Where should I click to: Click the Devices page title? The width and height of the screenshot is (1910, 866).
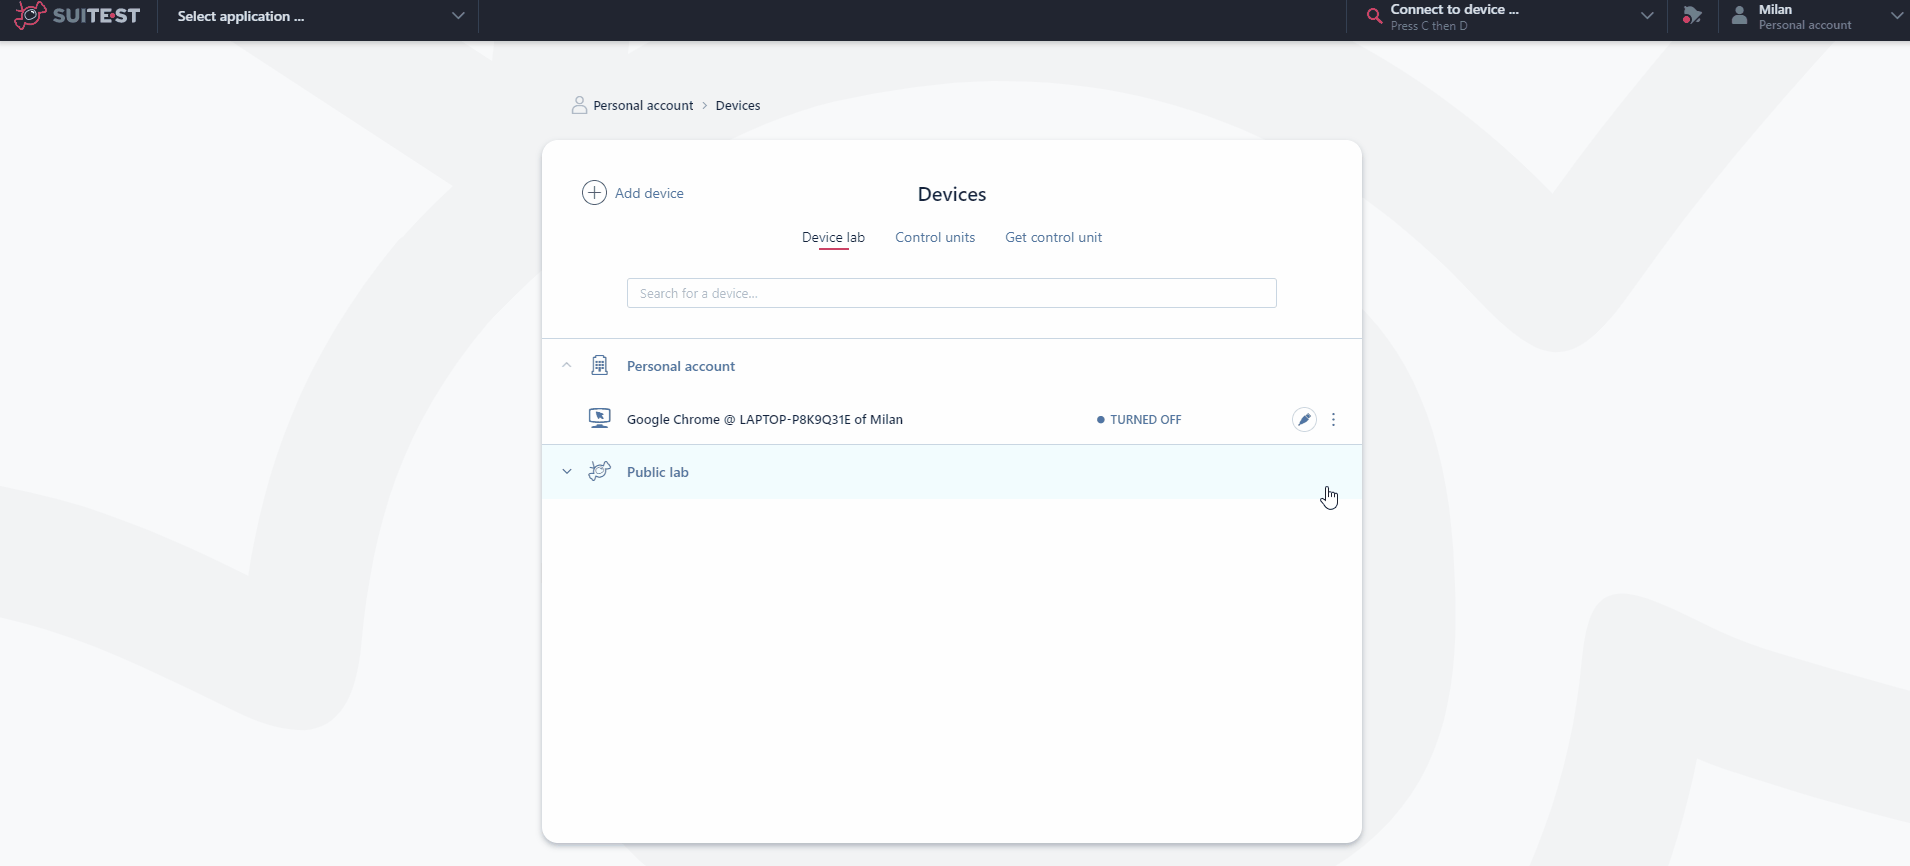point(952,194)
